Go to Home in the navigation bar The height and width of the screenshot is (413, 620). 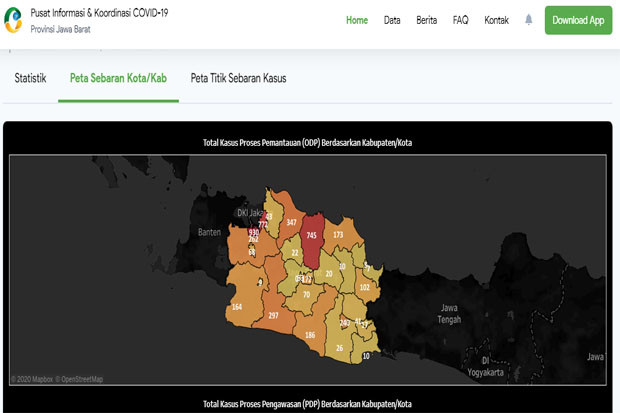pyautogui.click(x=357, y=20)
